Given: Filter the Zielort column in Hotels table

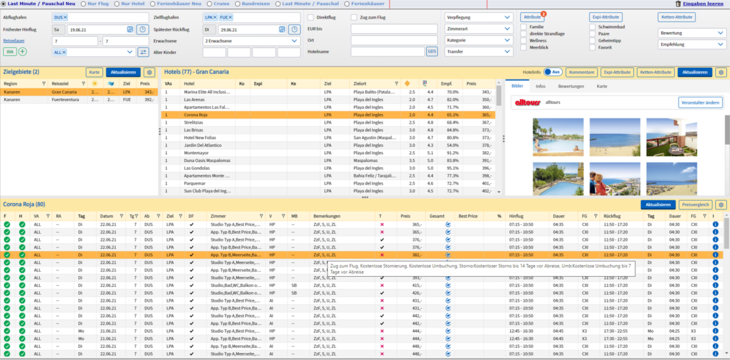Looking at the screenshot, I should [x=396, y=84].
